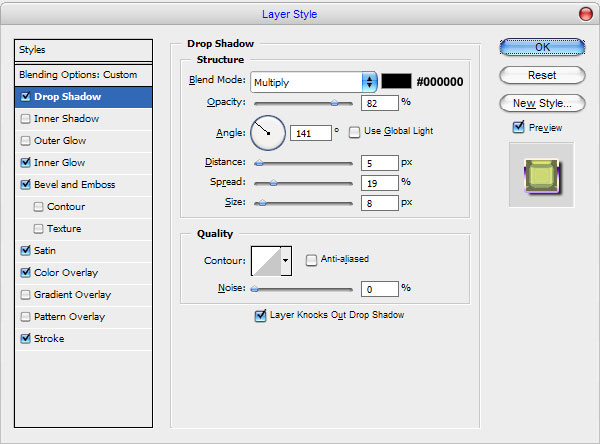This screenshot has width=600, height=444.
Task: Enable the Texture sub-option checkbox
Action: point(38,229)
